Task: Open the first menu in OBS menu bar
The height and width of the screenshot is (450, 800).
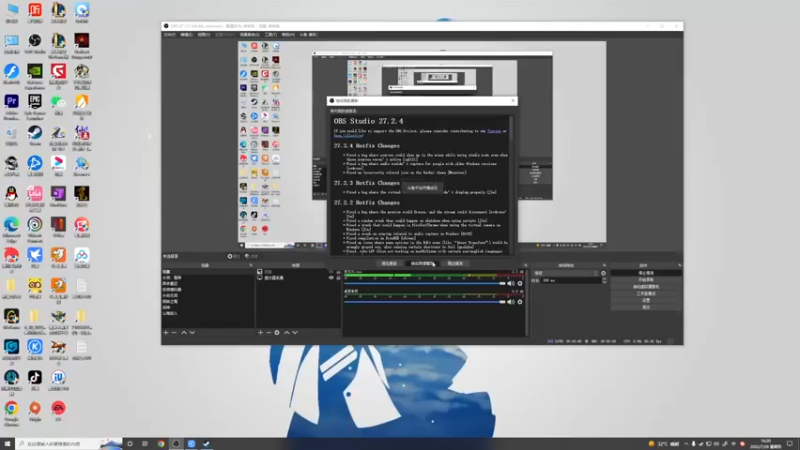Action: pos(169,35)
